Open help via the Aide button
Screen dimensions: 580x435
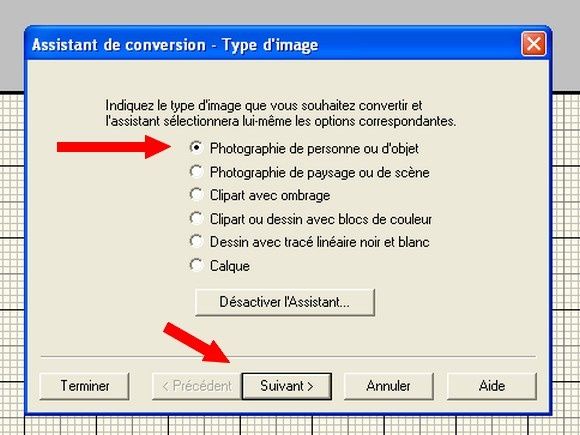[x=492, y=386]
